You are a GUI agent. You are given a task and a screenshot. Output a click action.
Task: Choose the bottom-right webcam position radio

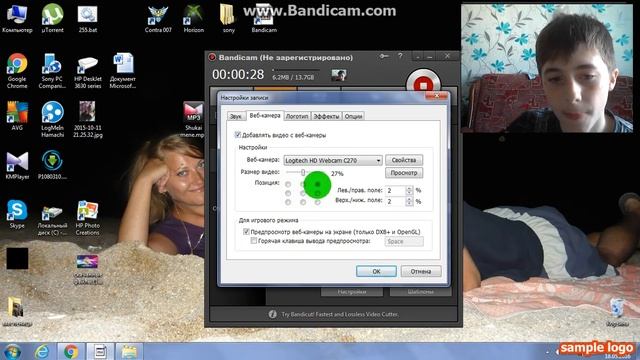pyautogui.click(x=318, y=202)
